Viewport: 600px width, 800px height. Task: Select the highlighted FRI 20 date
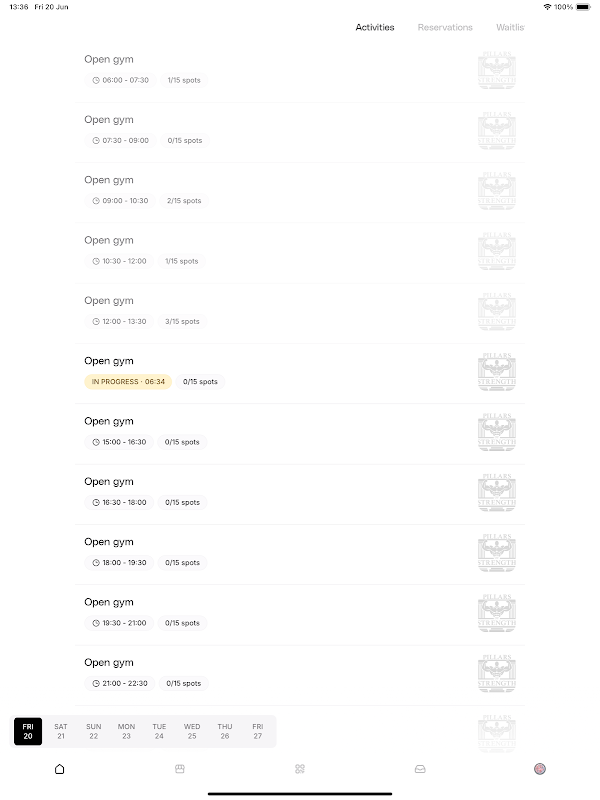click(x=28, y=731)
